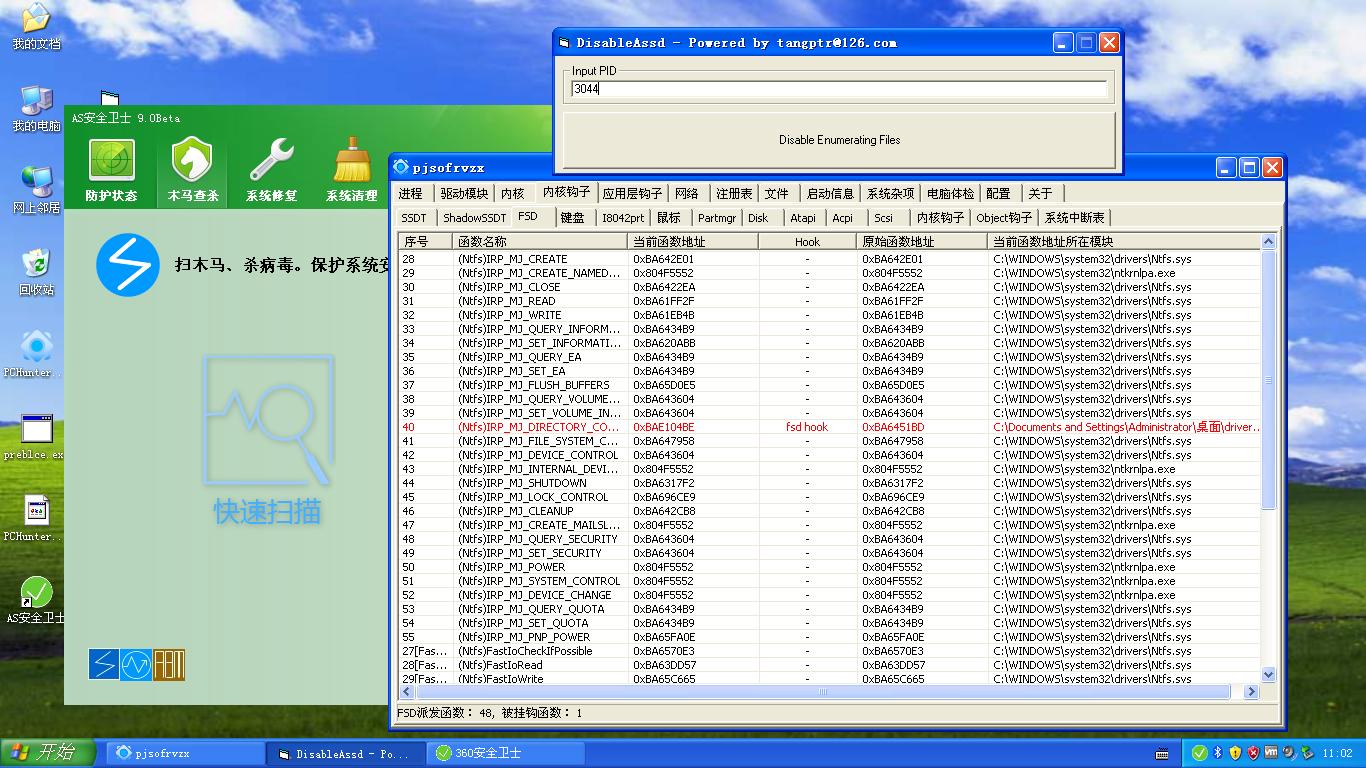Screen dimensions: 1366x768
Task: Open SSDT sub-tab
Action: (414, 218)
